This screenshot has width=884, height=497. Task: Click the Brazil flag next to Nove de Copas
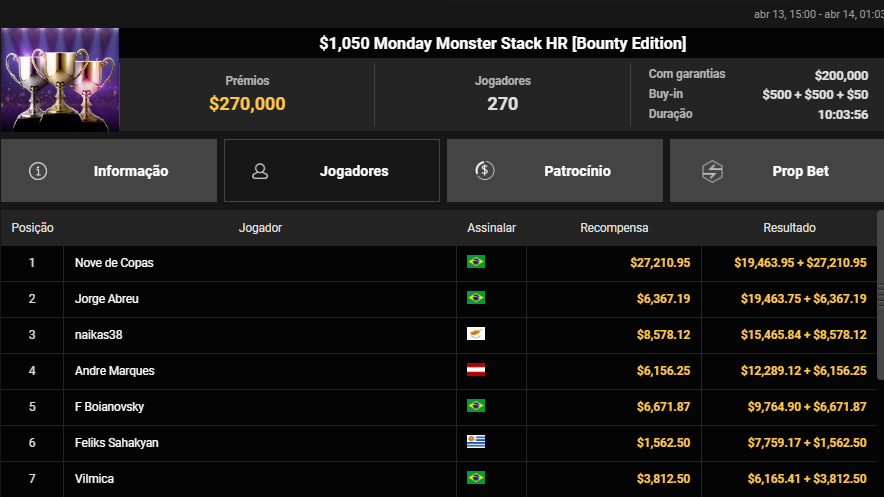[x=476, y=262]
